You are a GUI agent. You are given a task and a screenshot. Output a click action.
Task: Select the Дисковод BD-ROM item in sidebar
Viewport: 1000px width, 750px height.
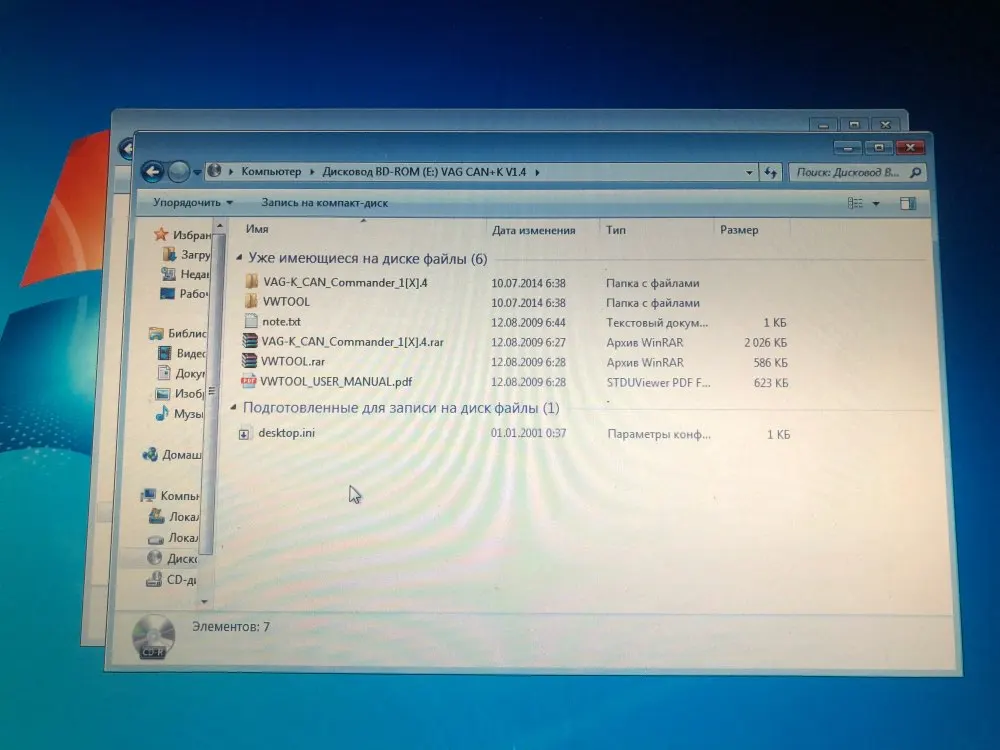(x=172, y=558)
